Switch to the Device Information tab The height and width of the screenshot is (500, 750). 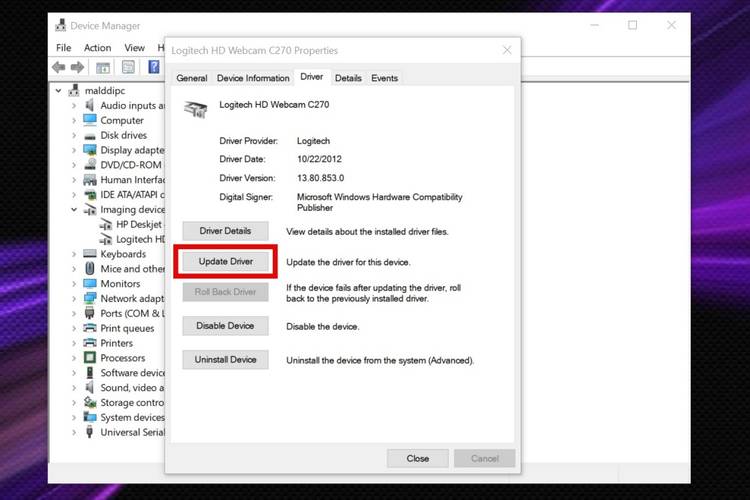(253, 78)
